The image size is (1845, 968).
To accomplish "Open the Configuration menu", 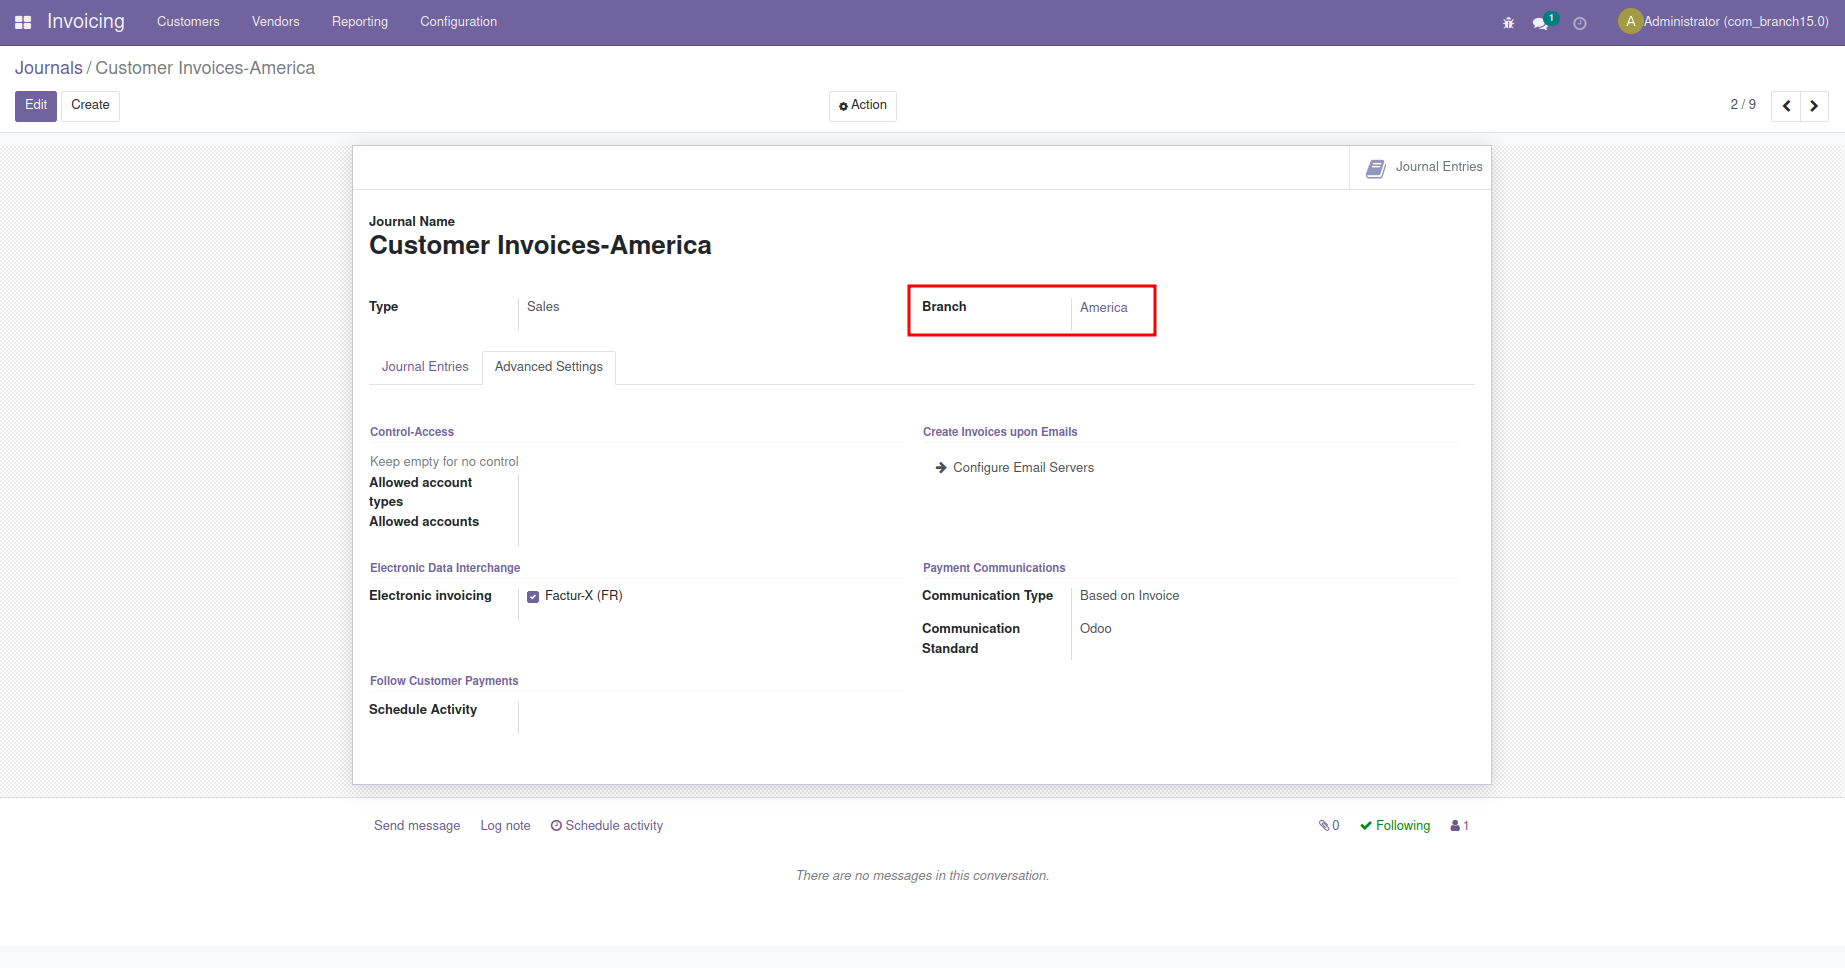I will [x=458, y=22].
